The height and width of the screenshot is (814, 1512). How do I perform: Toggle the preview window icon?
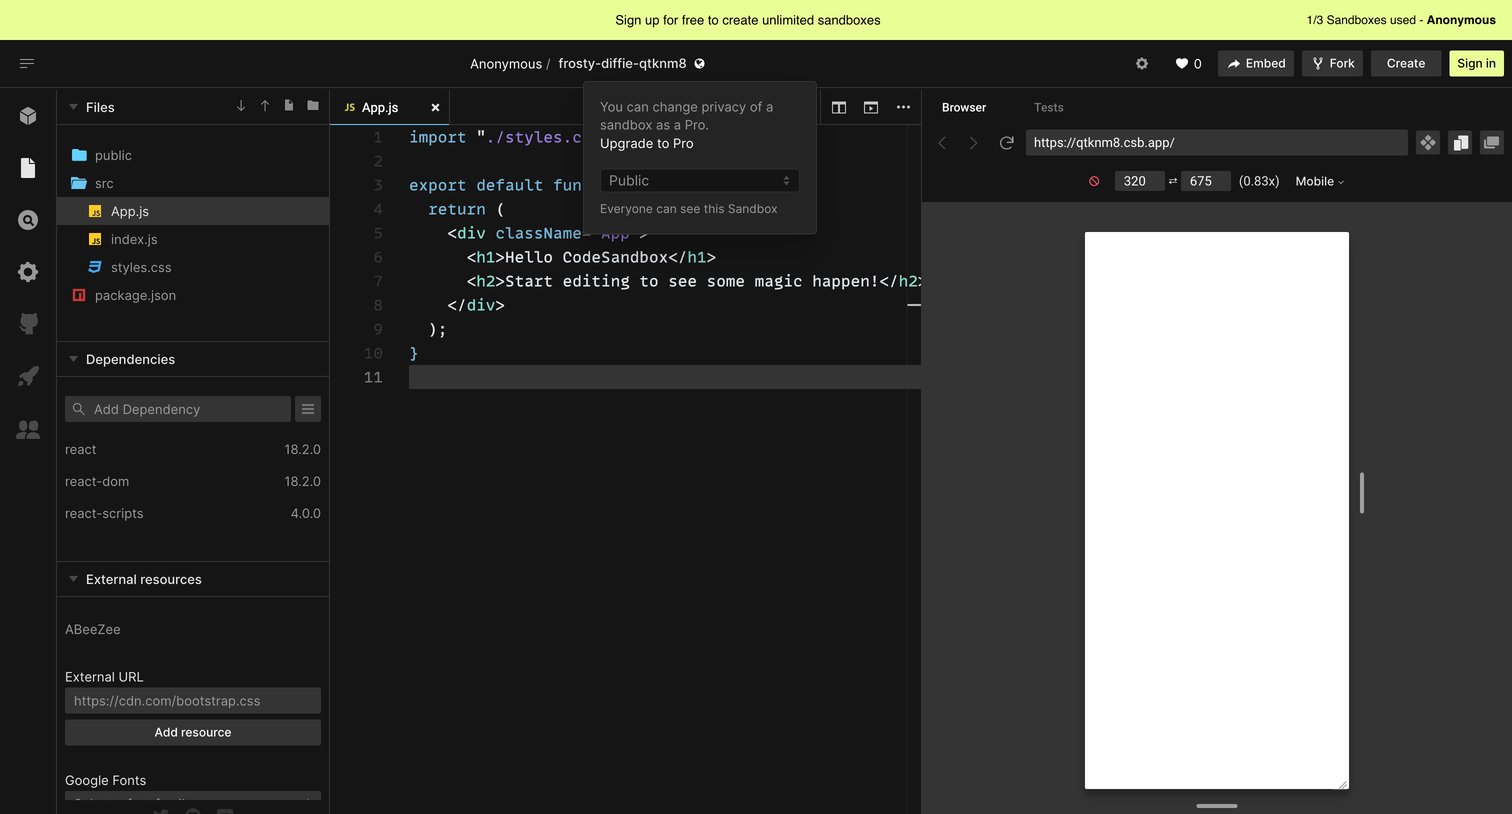[871, 107]
